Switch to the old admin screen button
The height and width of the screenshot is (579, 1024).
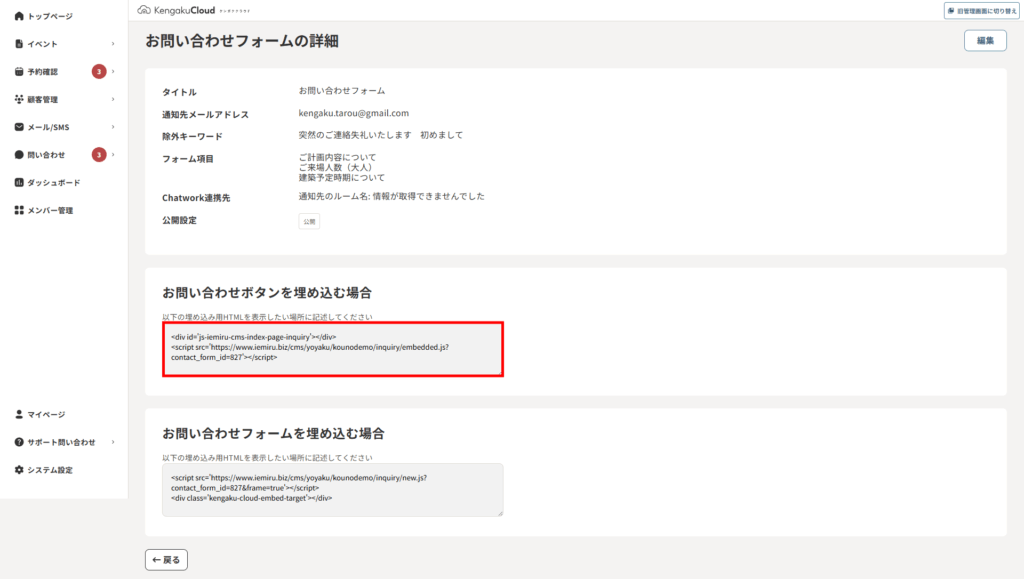(x=981, y=10)
